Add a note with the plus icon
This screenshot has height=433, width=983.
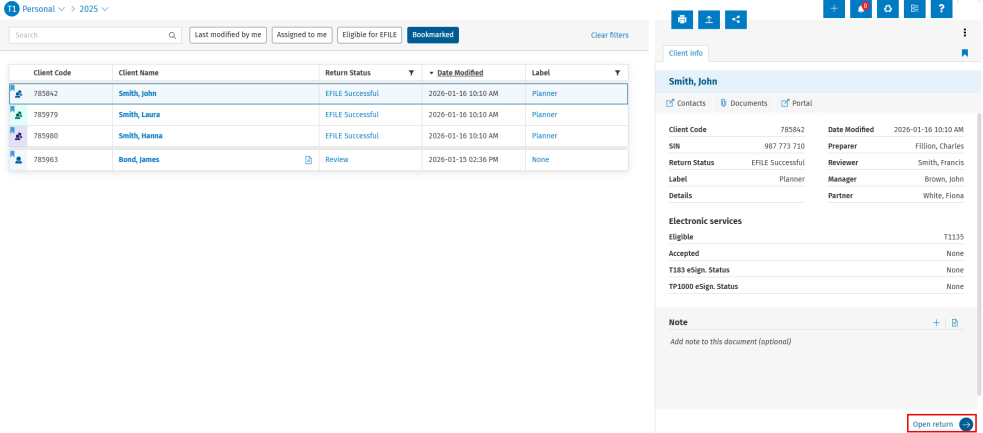pos(936,323)
